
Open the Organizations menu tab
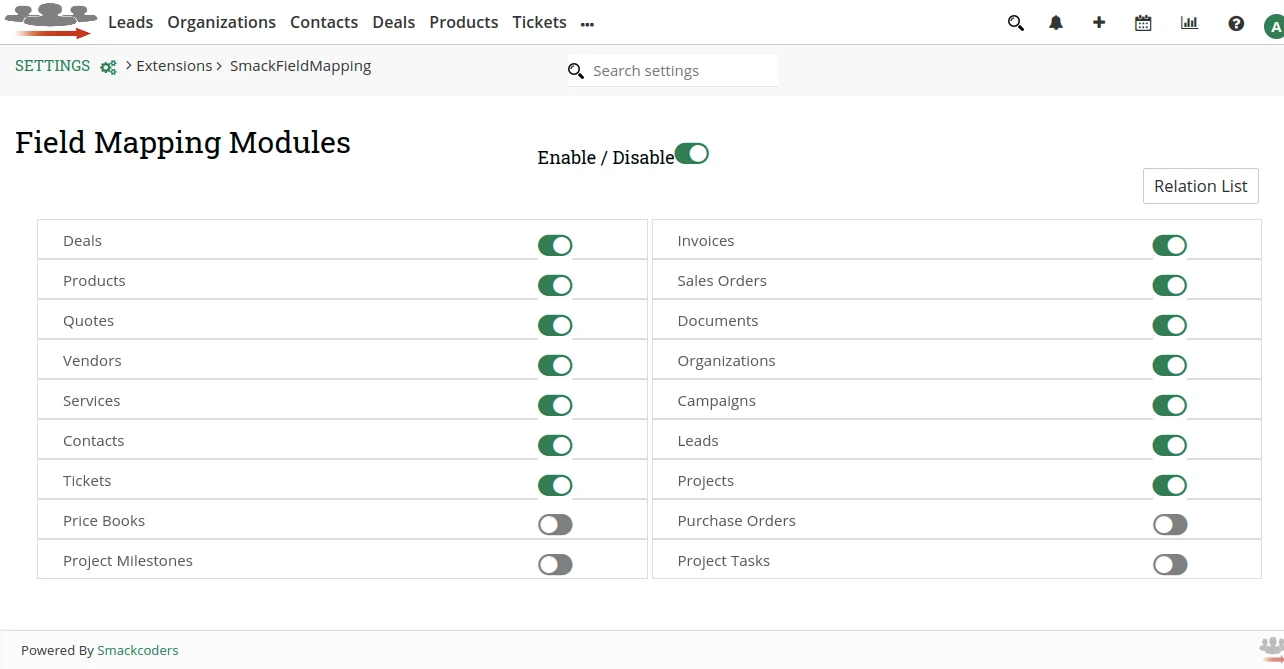[x=221, y=22]
